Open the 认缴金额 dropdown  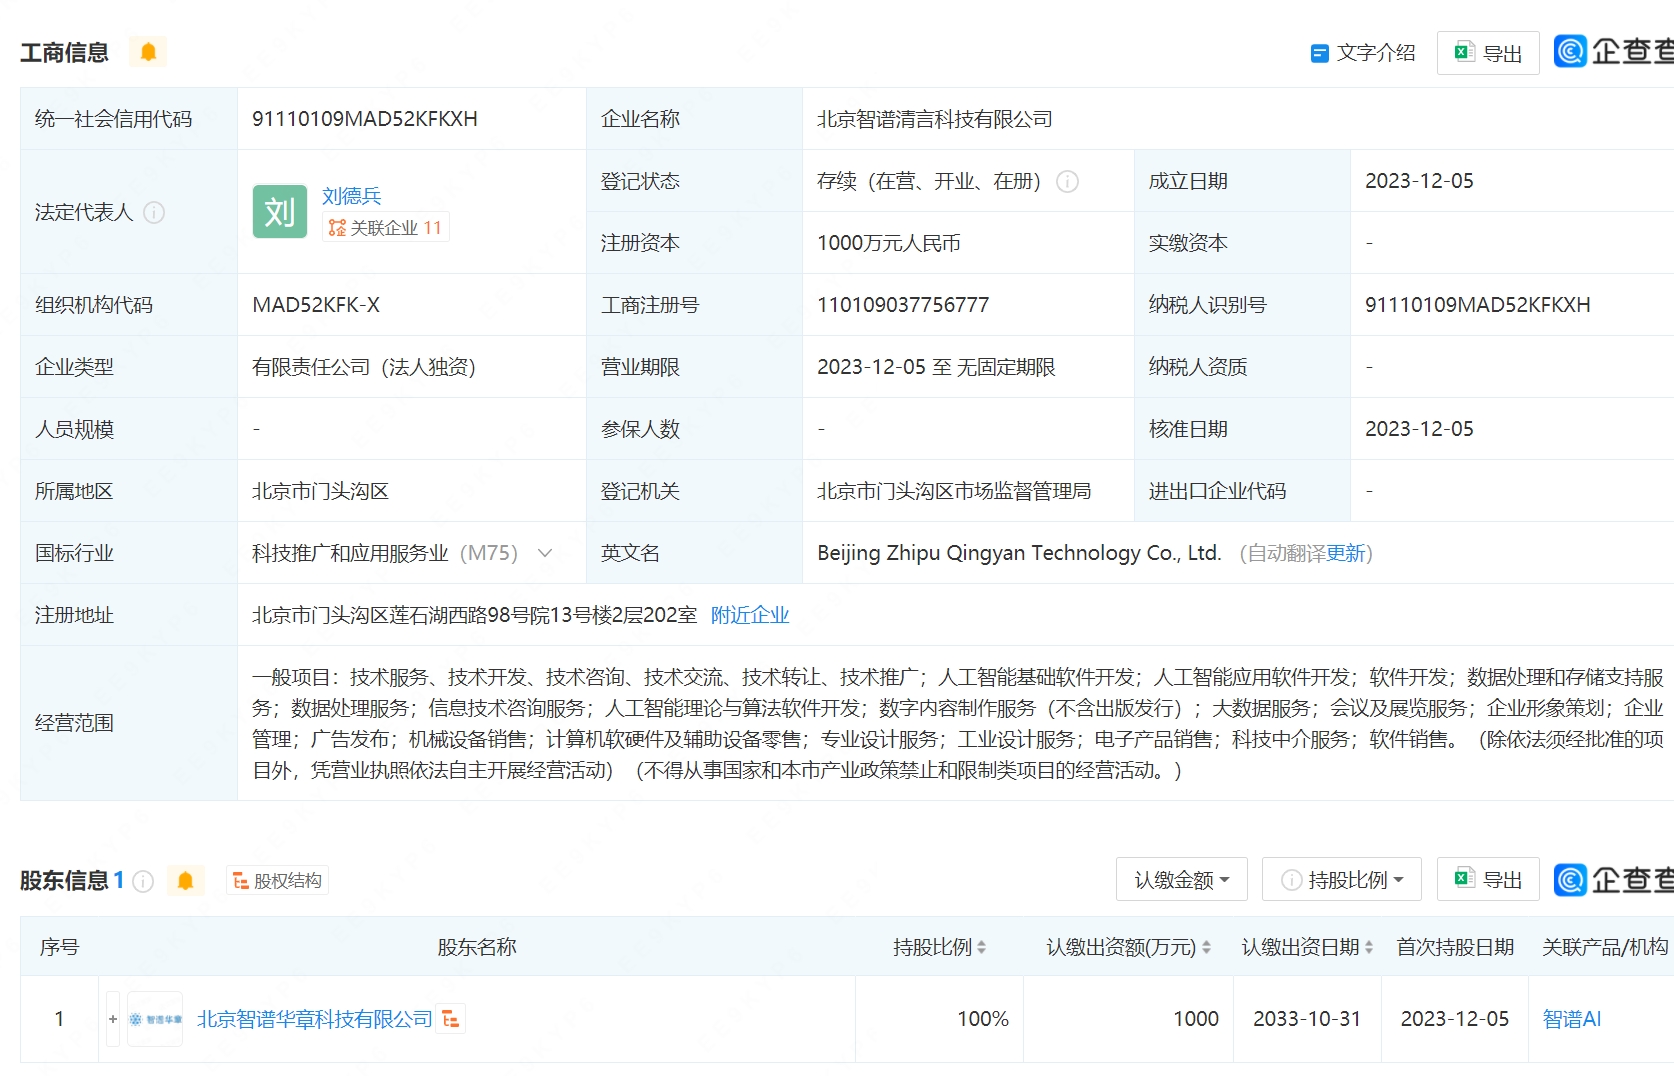point(1181,880)
